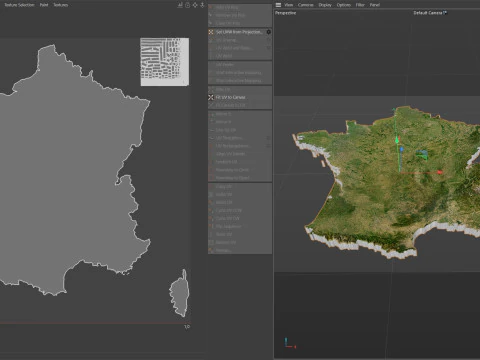Grab the green Y-axis arrow handle
The width and height of the screenshot is (480, 360).
click(x=397, y=139)
